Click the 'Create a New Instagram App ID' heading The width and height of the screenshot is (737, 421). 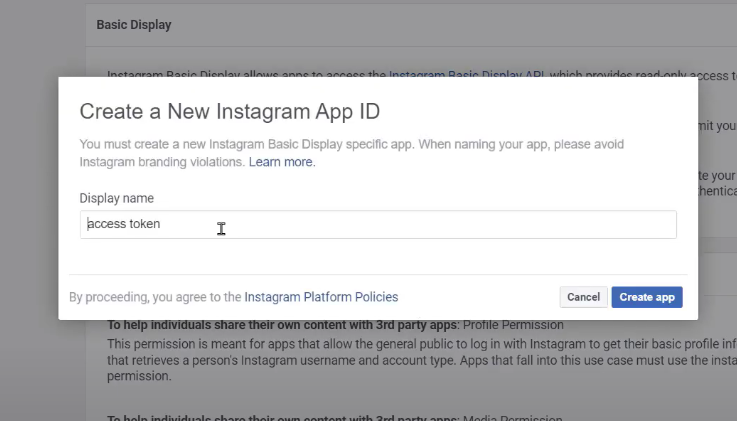click(x=229, y=111)
